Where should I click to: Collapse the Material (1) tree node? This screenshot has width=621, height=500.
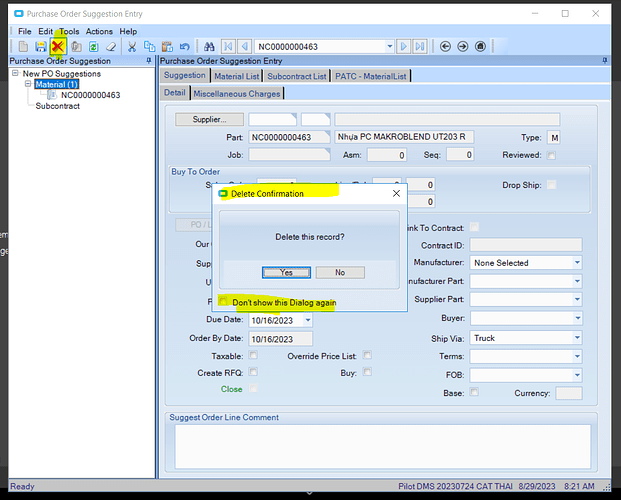[x=30, y=85]
